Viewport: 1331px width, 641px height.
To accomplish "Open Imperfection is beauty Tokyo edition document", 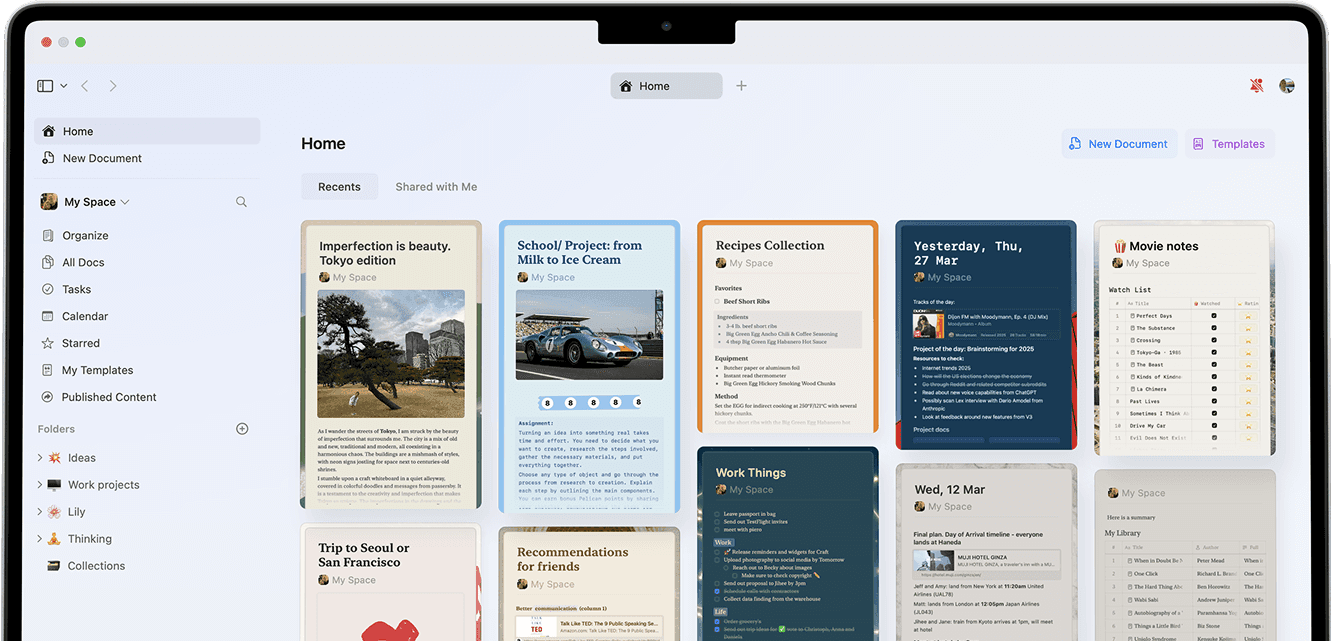I will [391, 365].
